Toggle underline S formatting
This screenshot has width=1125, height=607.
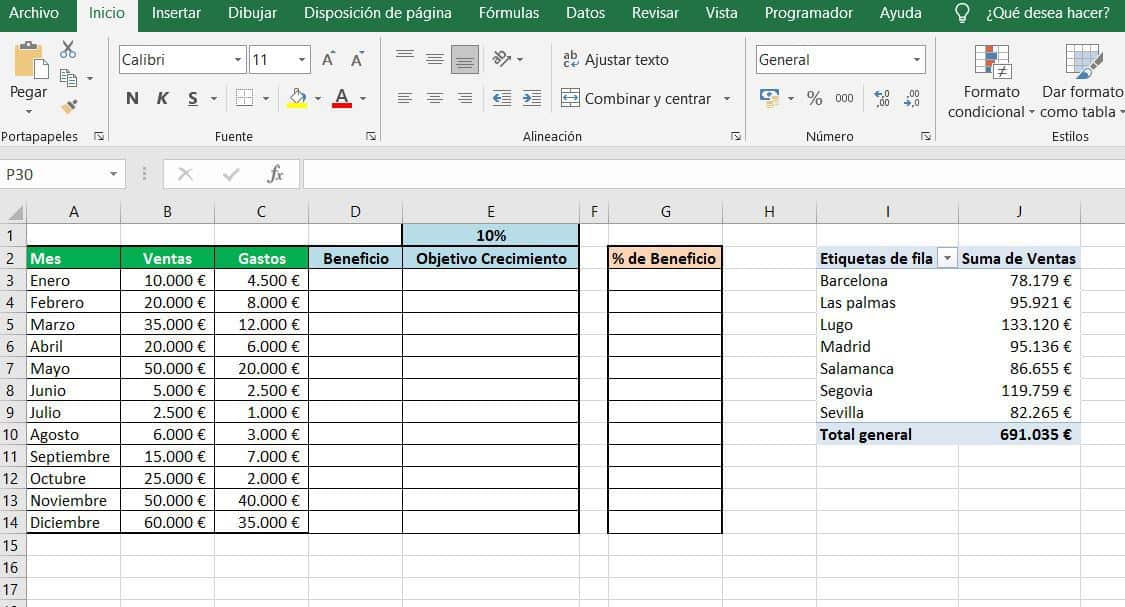(x=192, y=98)
